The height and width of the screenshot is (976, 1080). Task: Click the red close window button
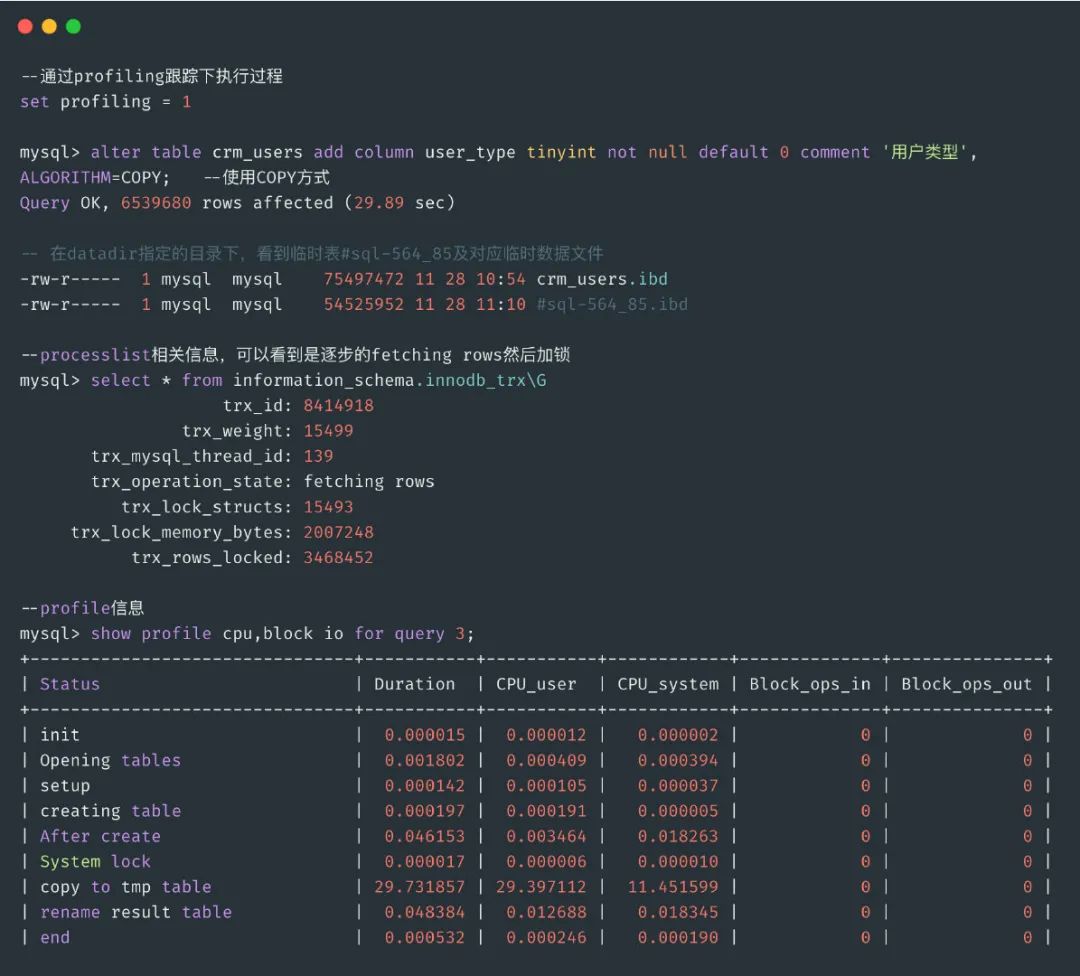click(x=25, y=27)
